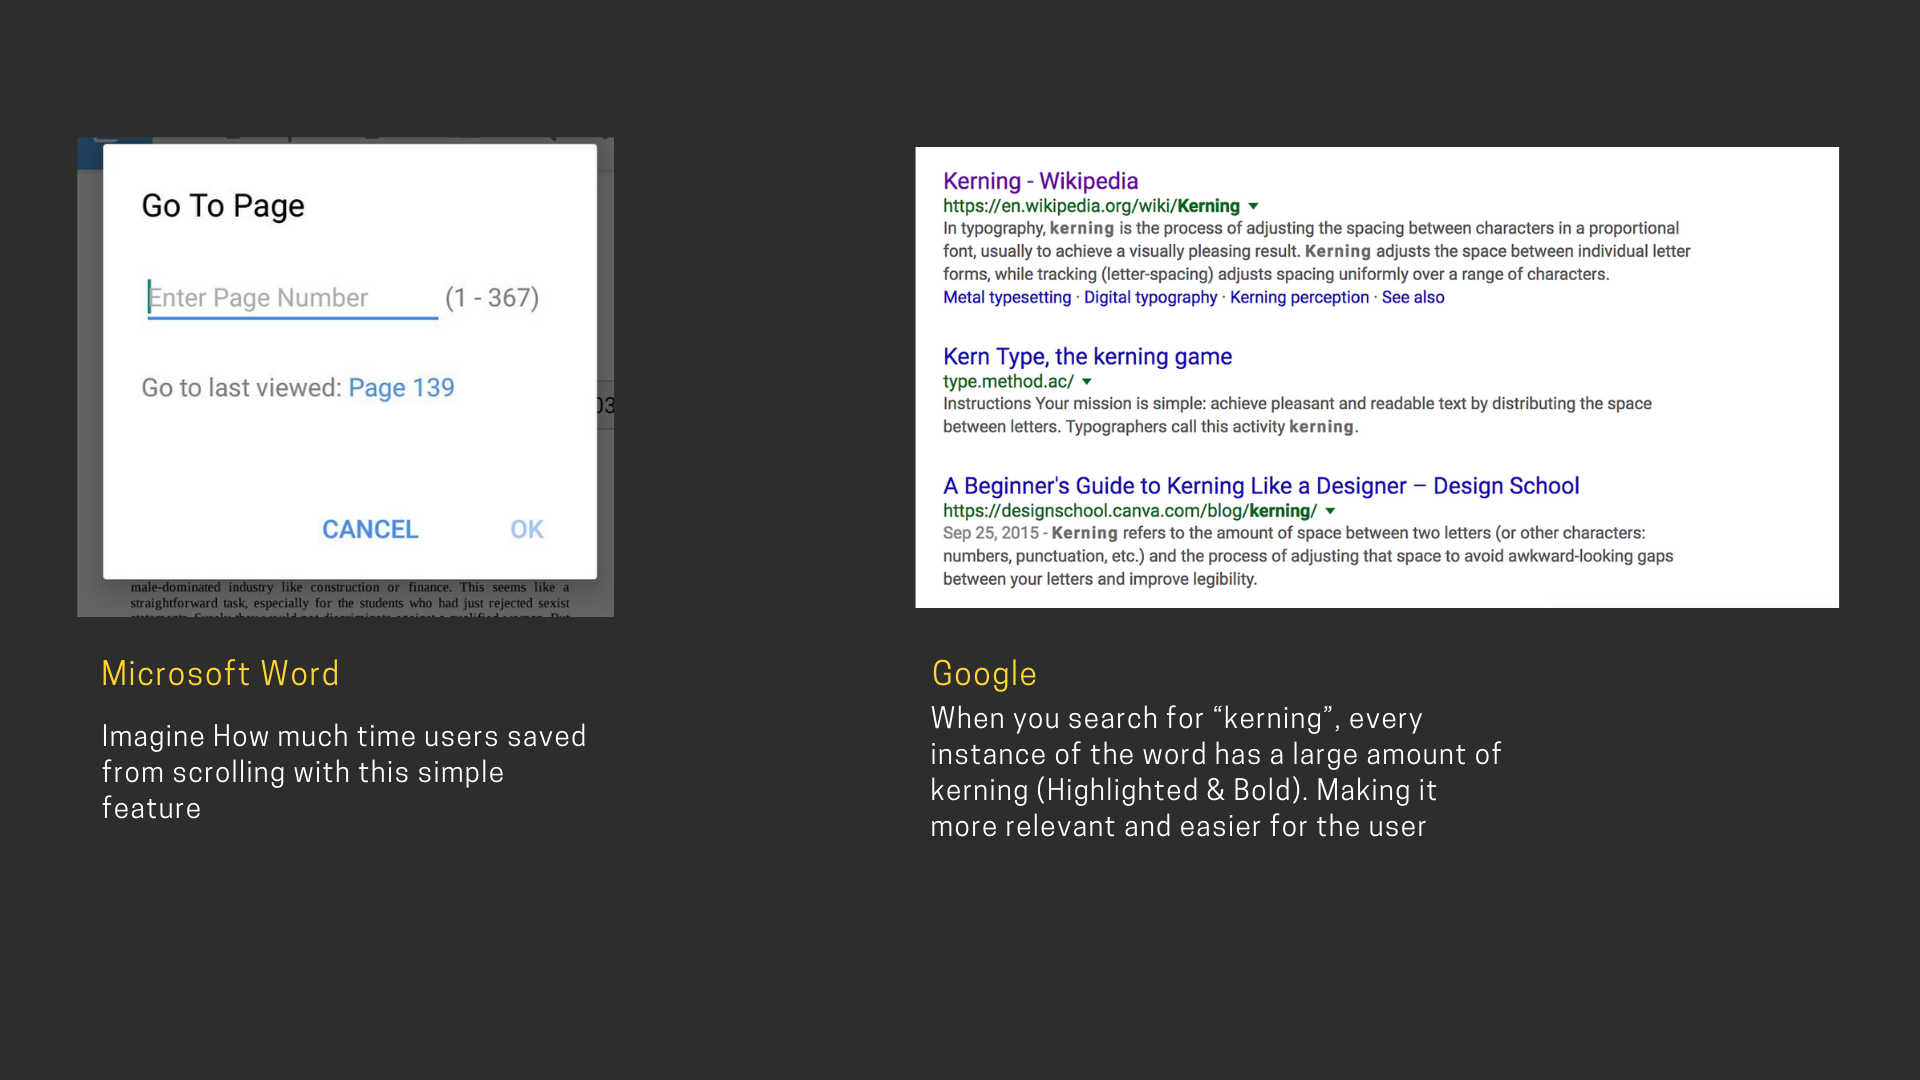Click the type.method.ac/ URL text
1920x1080 pixels.
pos(1008,382)
